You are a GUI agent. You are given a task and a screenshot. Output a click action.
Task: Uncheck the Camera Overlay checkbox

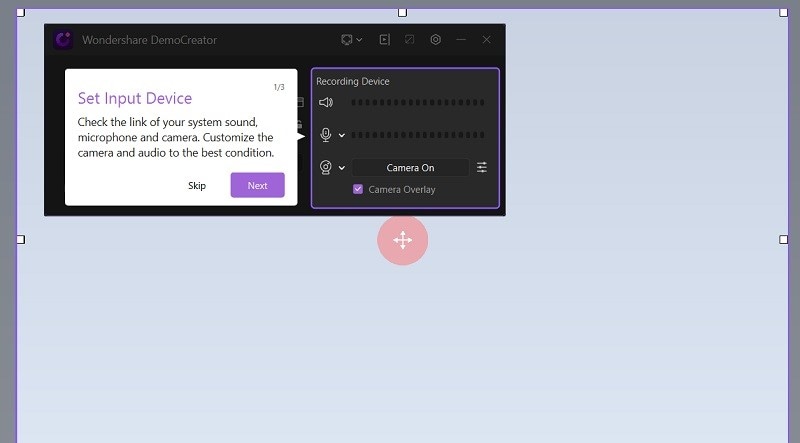358,189
